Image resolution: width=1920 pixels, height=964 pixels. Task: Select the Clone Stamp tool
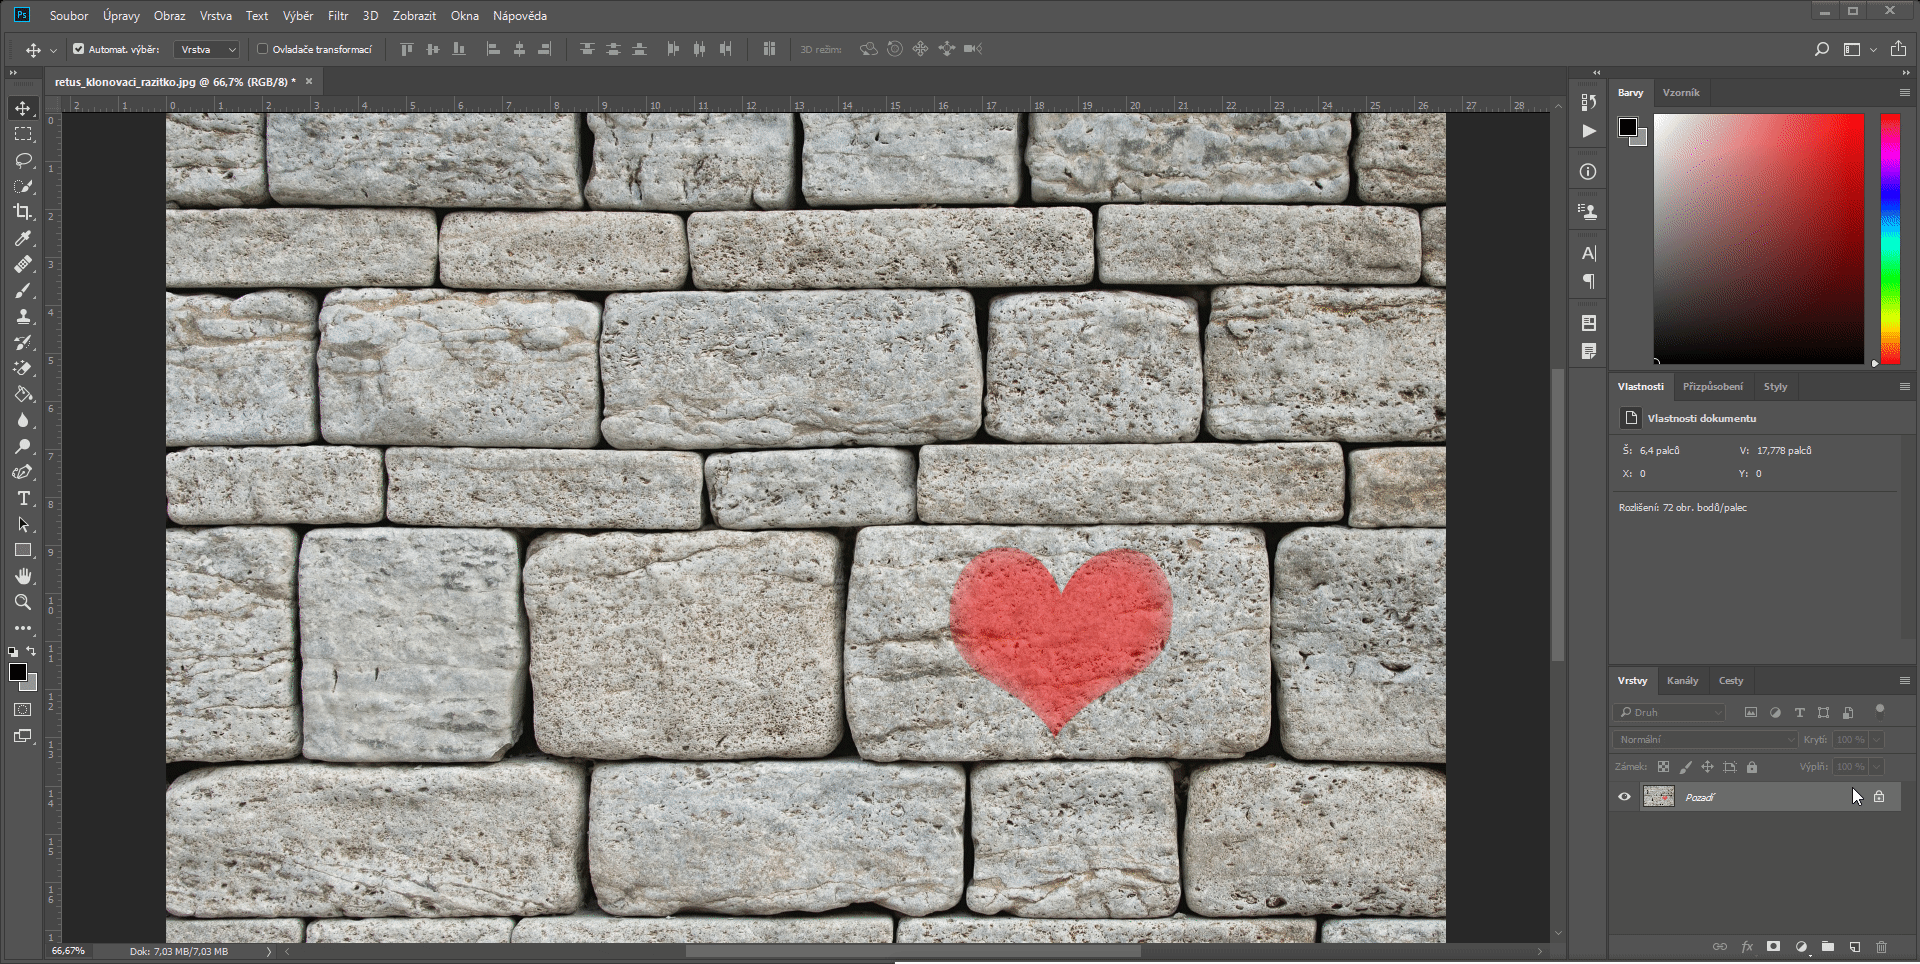click(23, 316)
